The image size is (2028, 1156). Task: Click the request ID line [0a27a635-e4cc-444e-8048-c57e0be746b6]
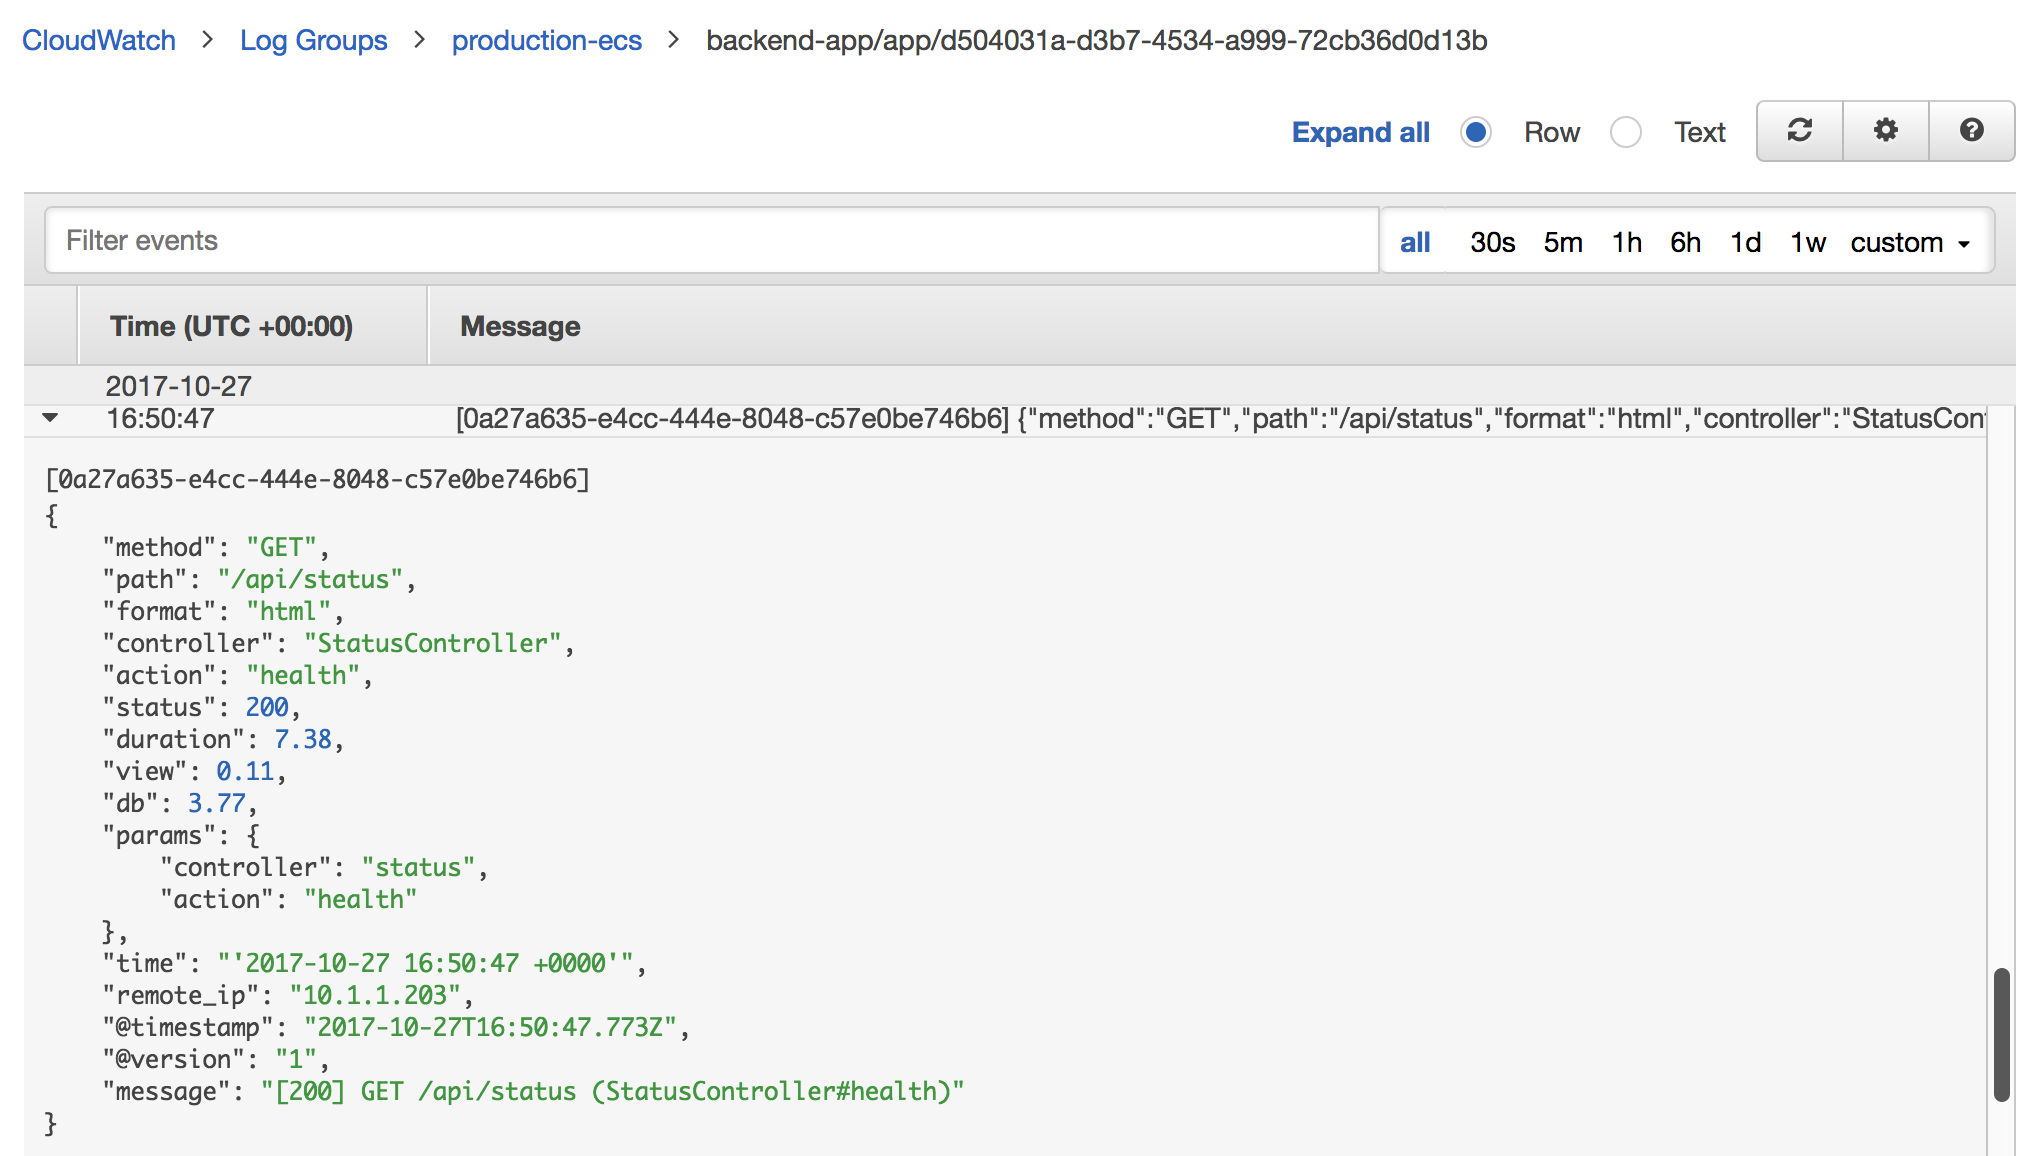point(317,479)
